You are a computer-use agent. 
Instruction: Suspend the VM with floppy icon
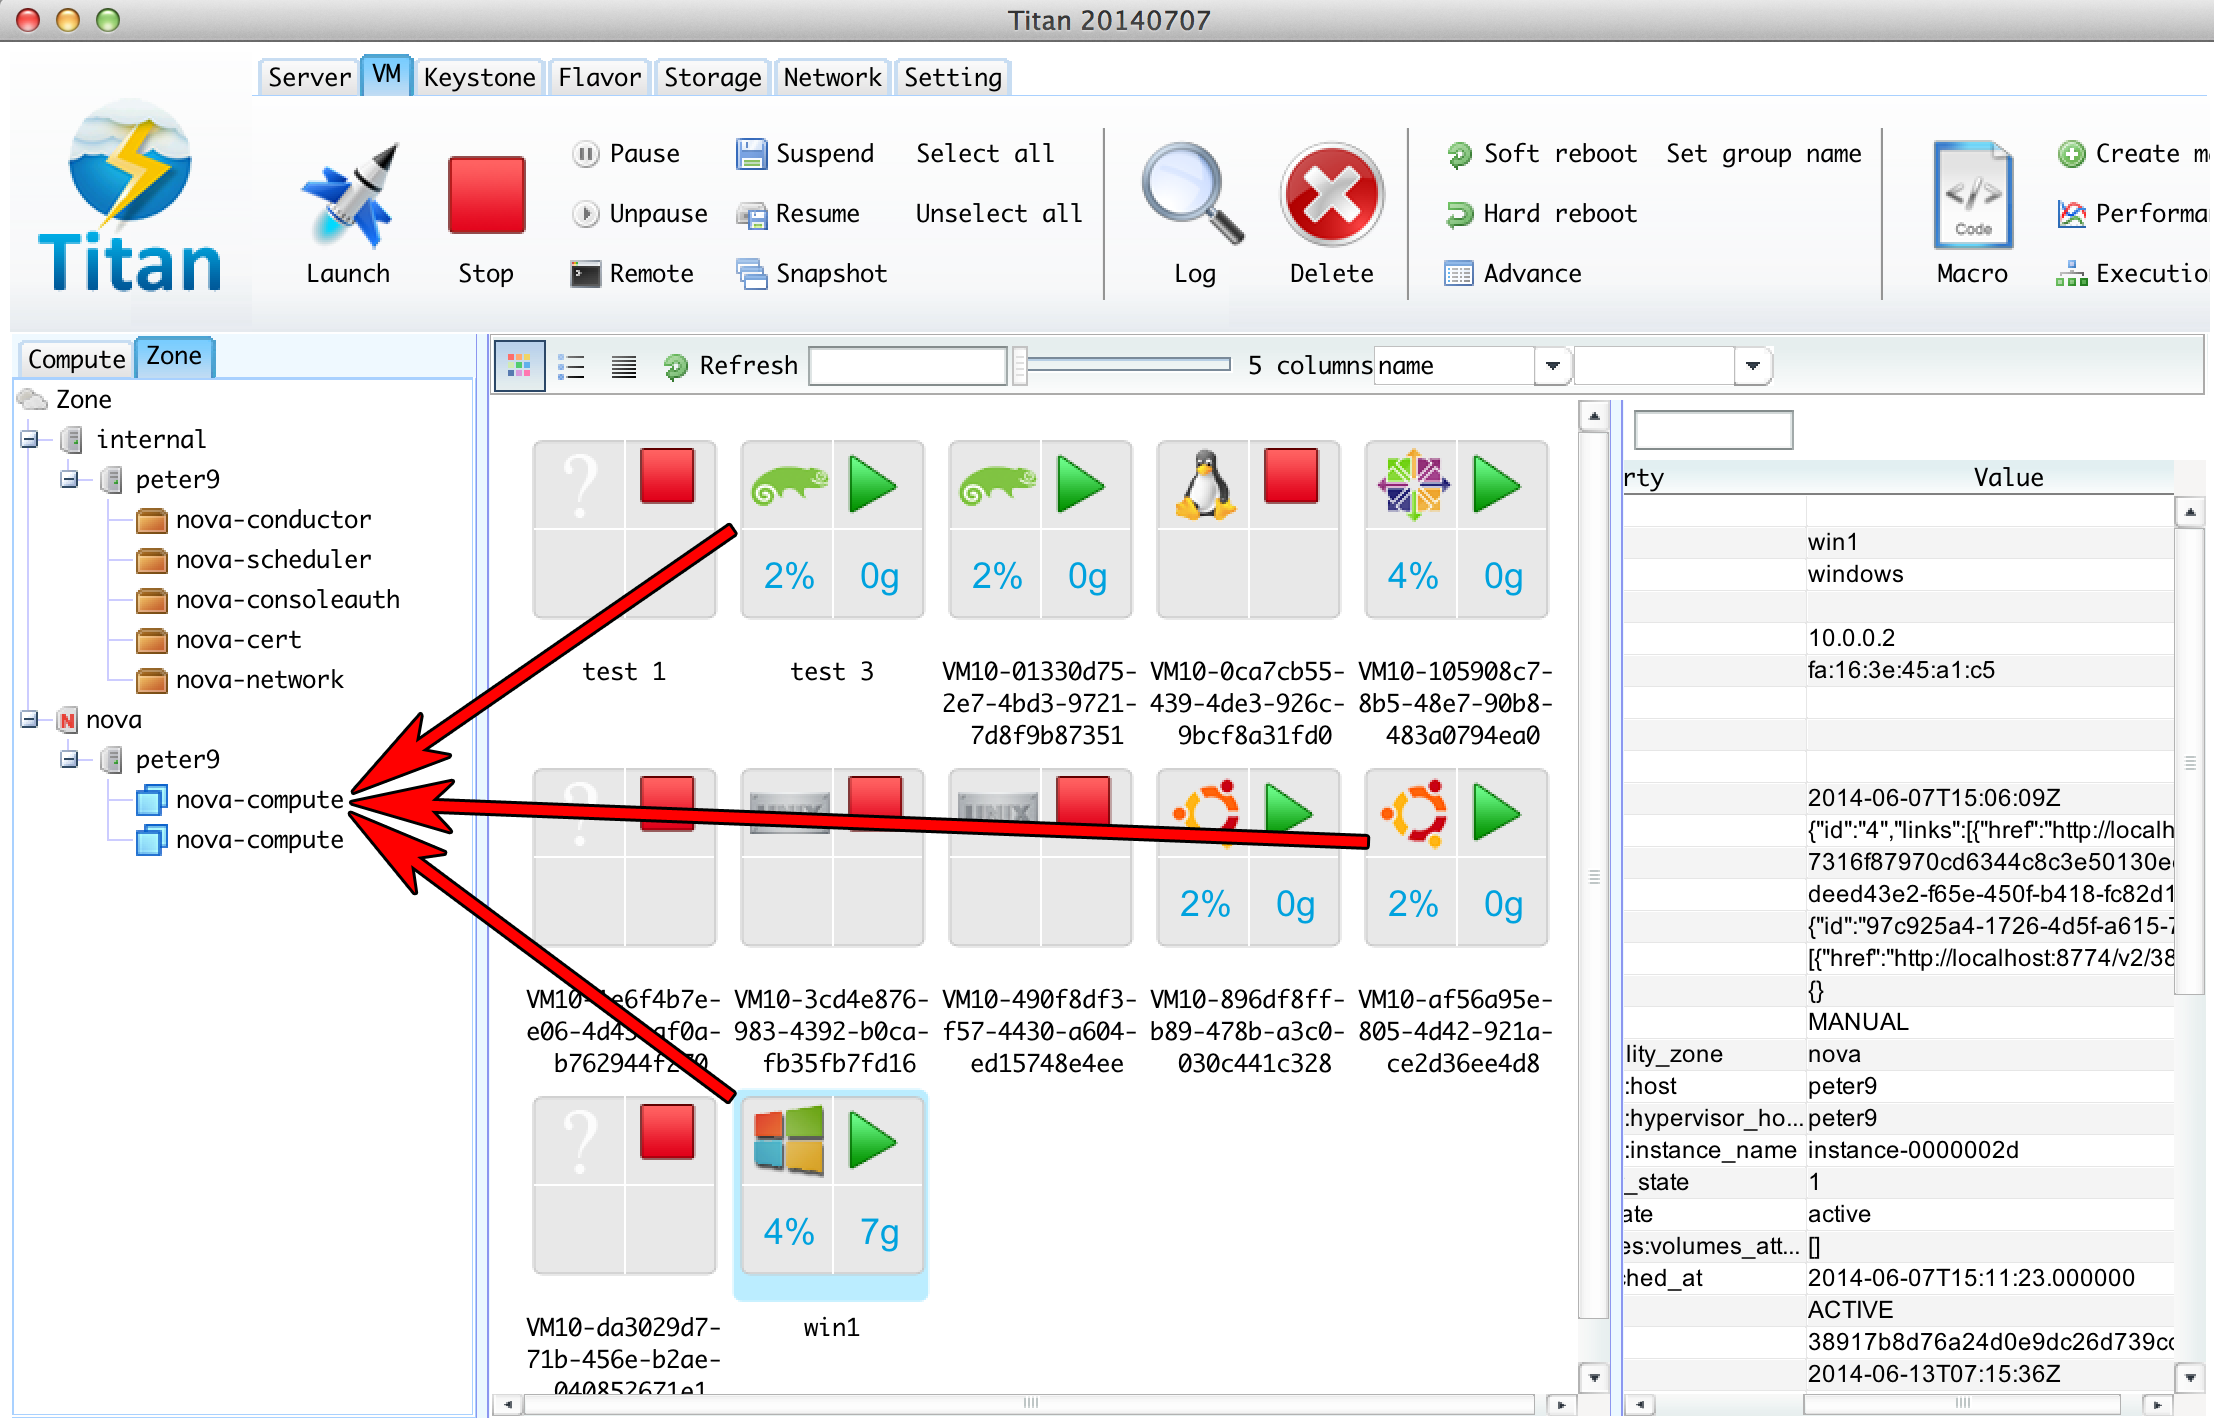pos(805,154)
